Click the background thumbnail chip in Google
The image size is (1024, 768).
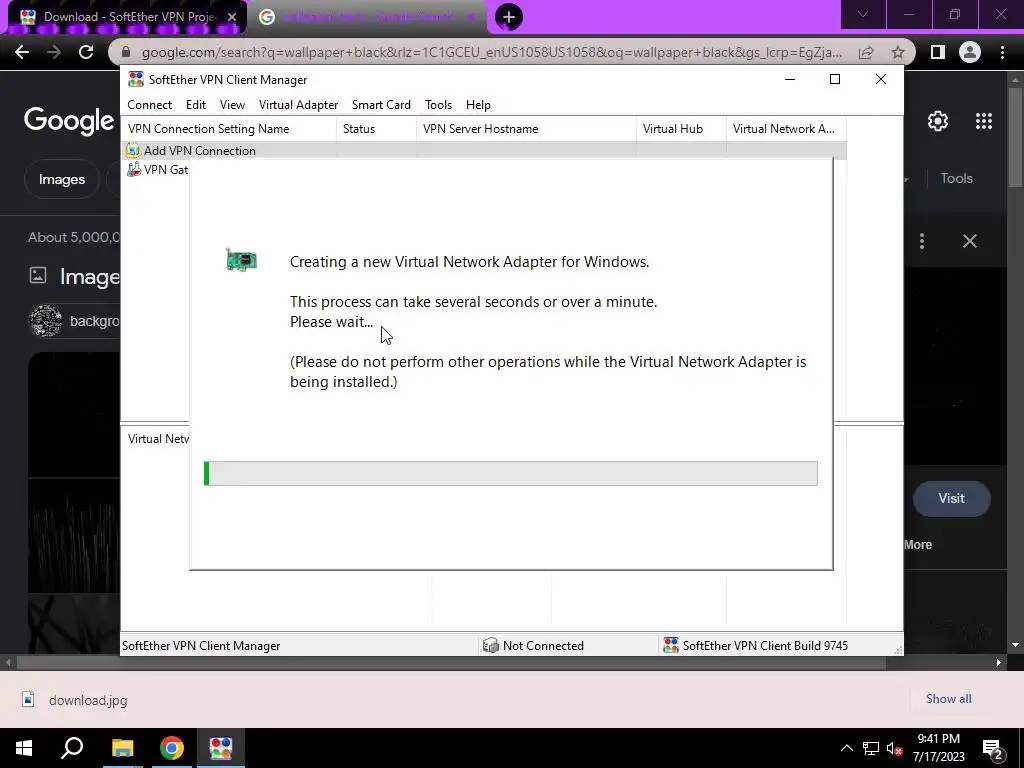pos(74,321)
